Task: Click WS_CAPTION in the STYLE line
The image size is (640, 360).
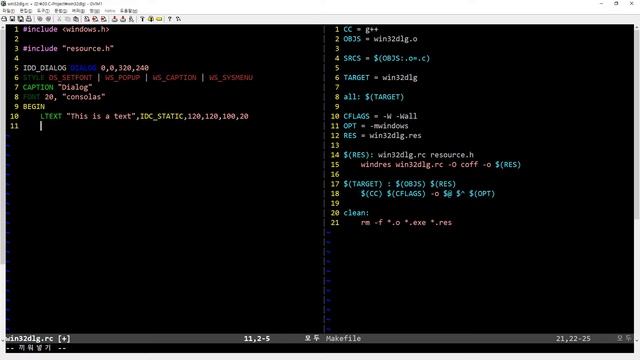Action: click(174, 78)
